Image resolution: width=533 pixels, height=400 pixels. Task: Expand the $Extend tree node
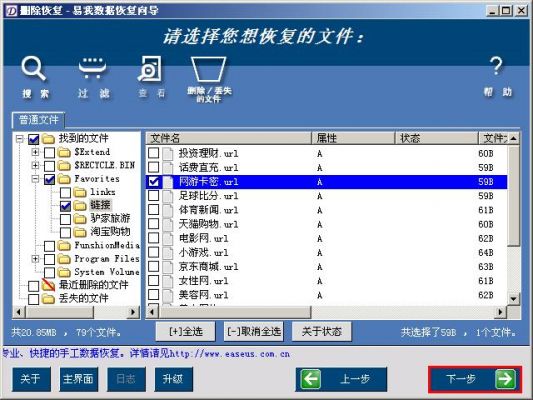click(x=35, y=152)
